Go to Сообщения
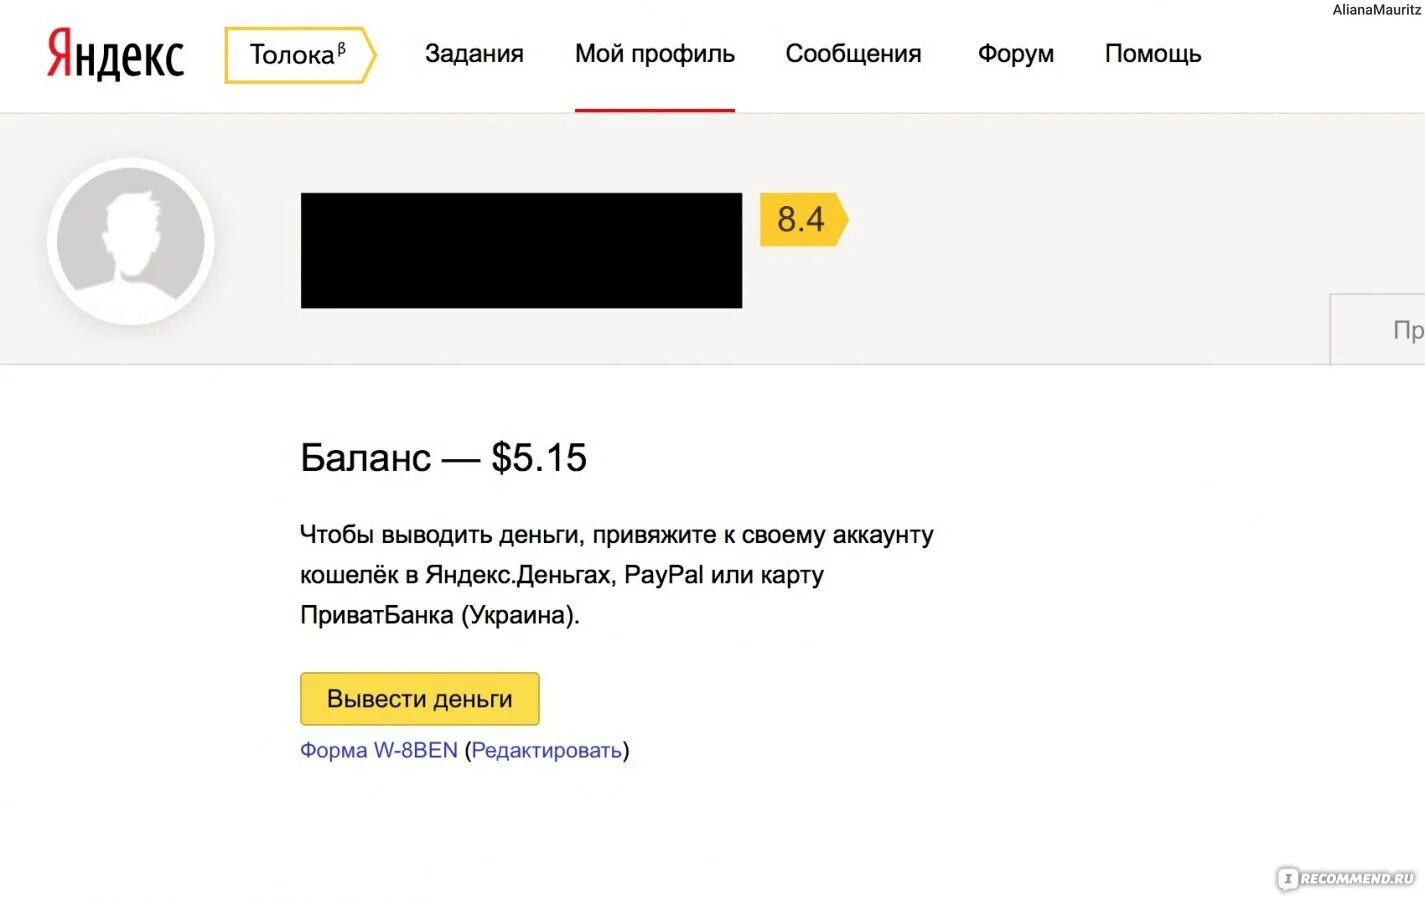 click(x=853, y=54)
